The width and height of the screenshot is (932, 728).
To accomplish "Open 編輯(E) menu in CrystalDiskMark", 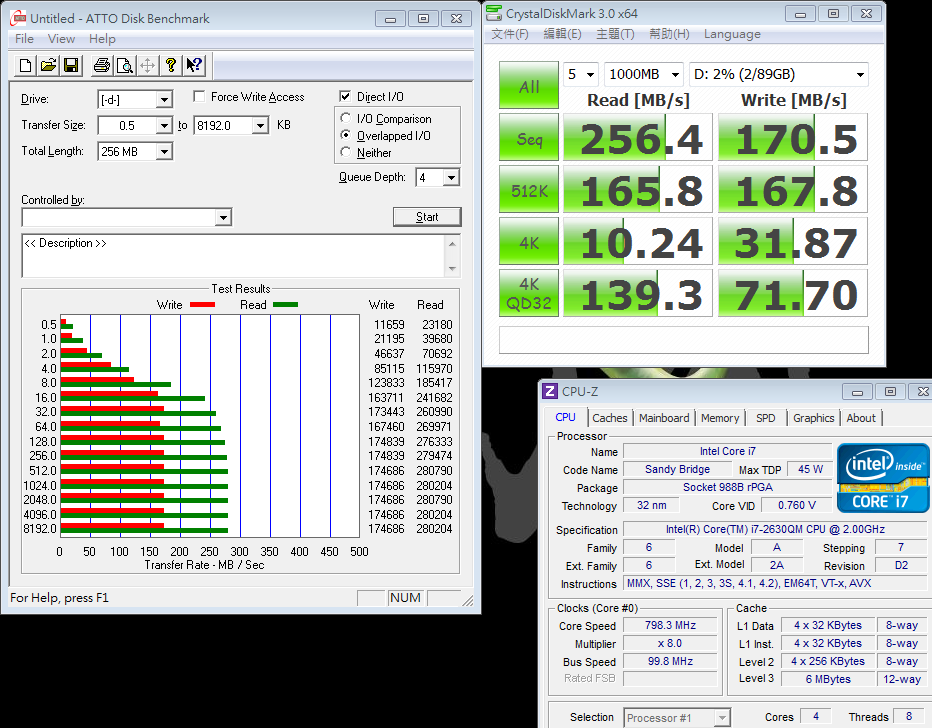I will tap(562, 34).
